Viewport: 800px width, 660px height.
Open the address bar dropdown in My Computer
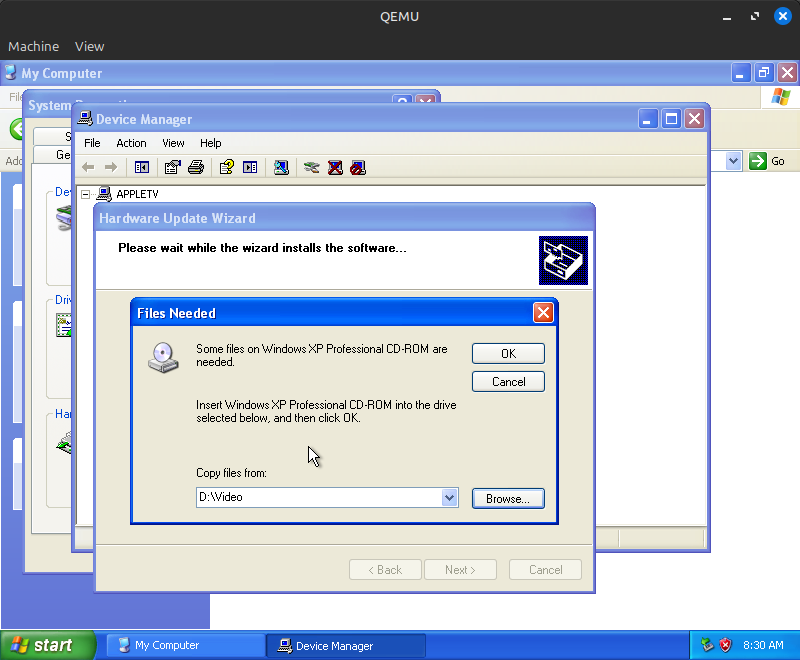click(x=733, y=161)
